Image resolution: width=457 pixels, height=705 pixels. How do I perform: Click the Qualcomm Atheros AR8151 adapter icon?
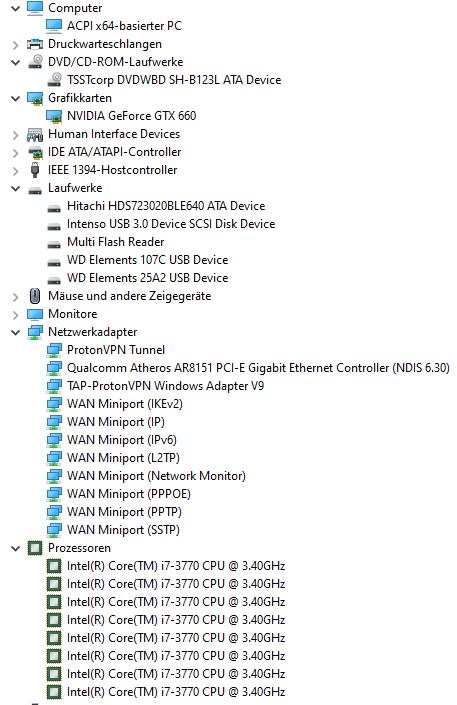coord(54,368)
